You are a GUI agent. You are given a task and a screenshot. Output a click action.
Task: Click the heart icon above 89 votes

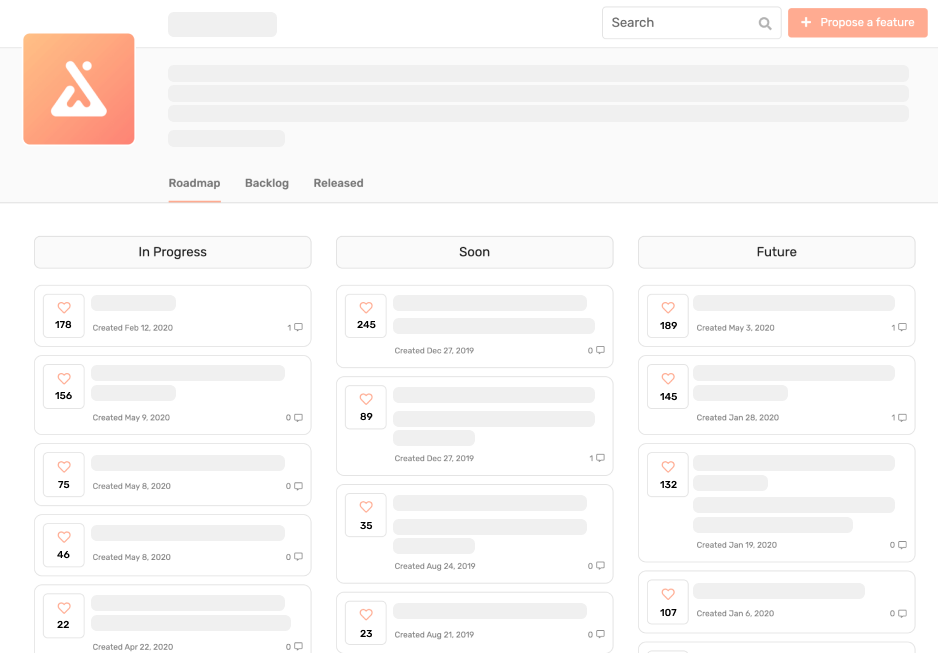pos(366,399)
